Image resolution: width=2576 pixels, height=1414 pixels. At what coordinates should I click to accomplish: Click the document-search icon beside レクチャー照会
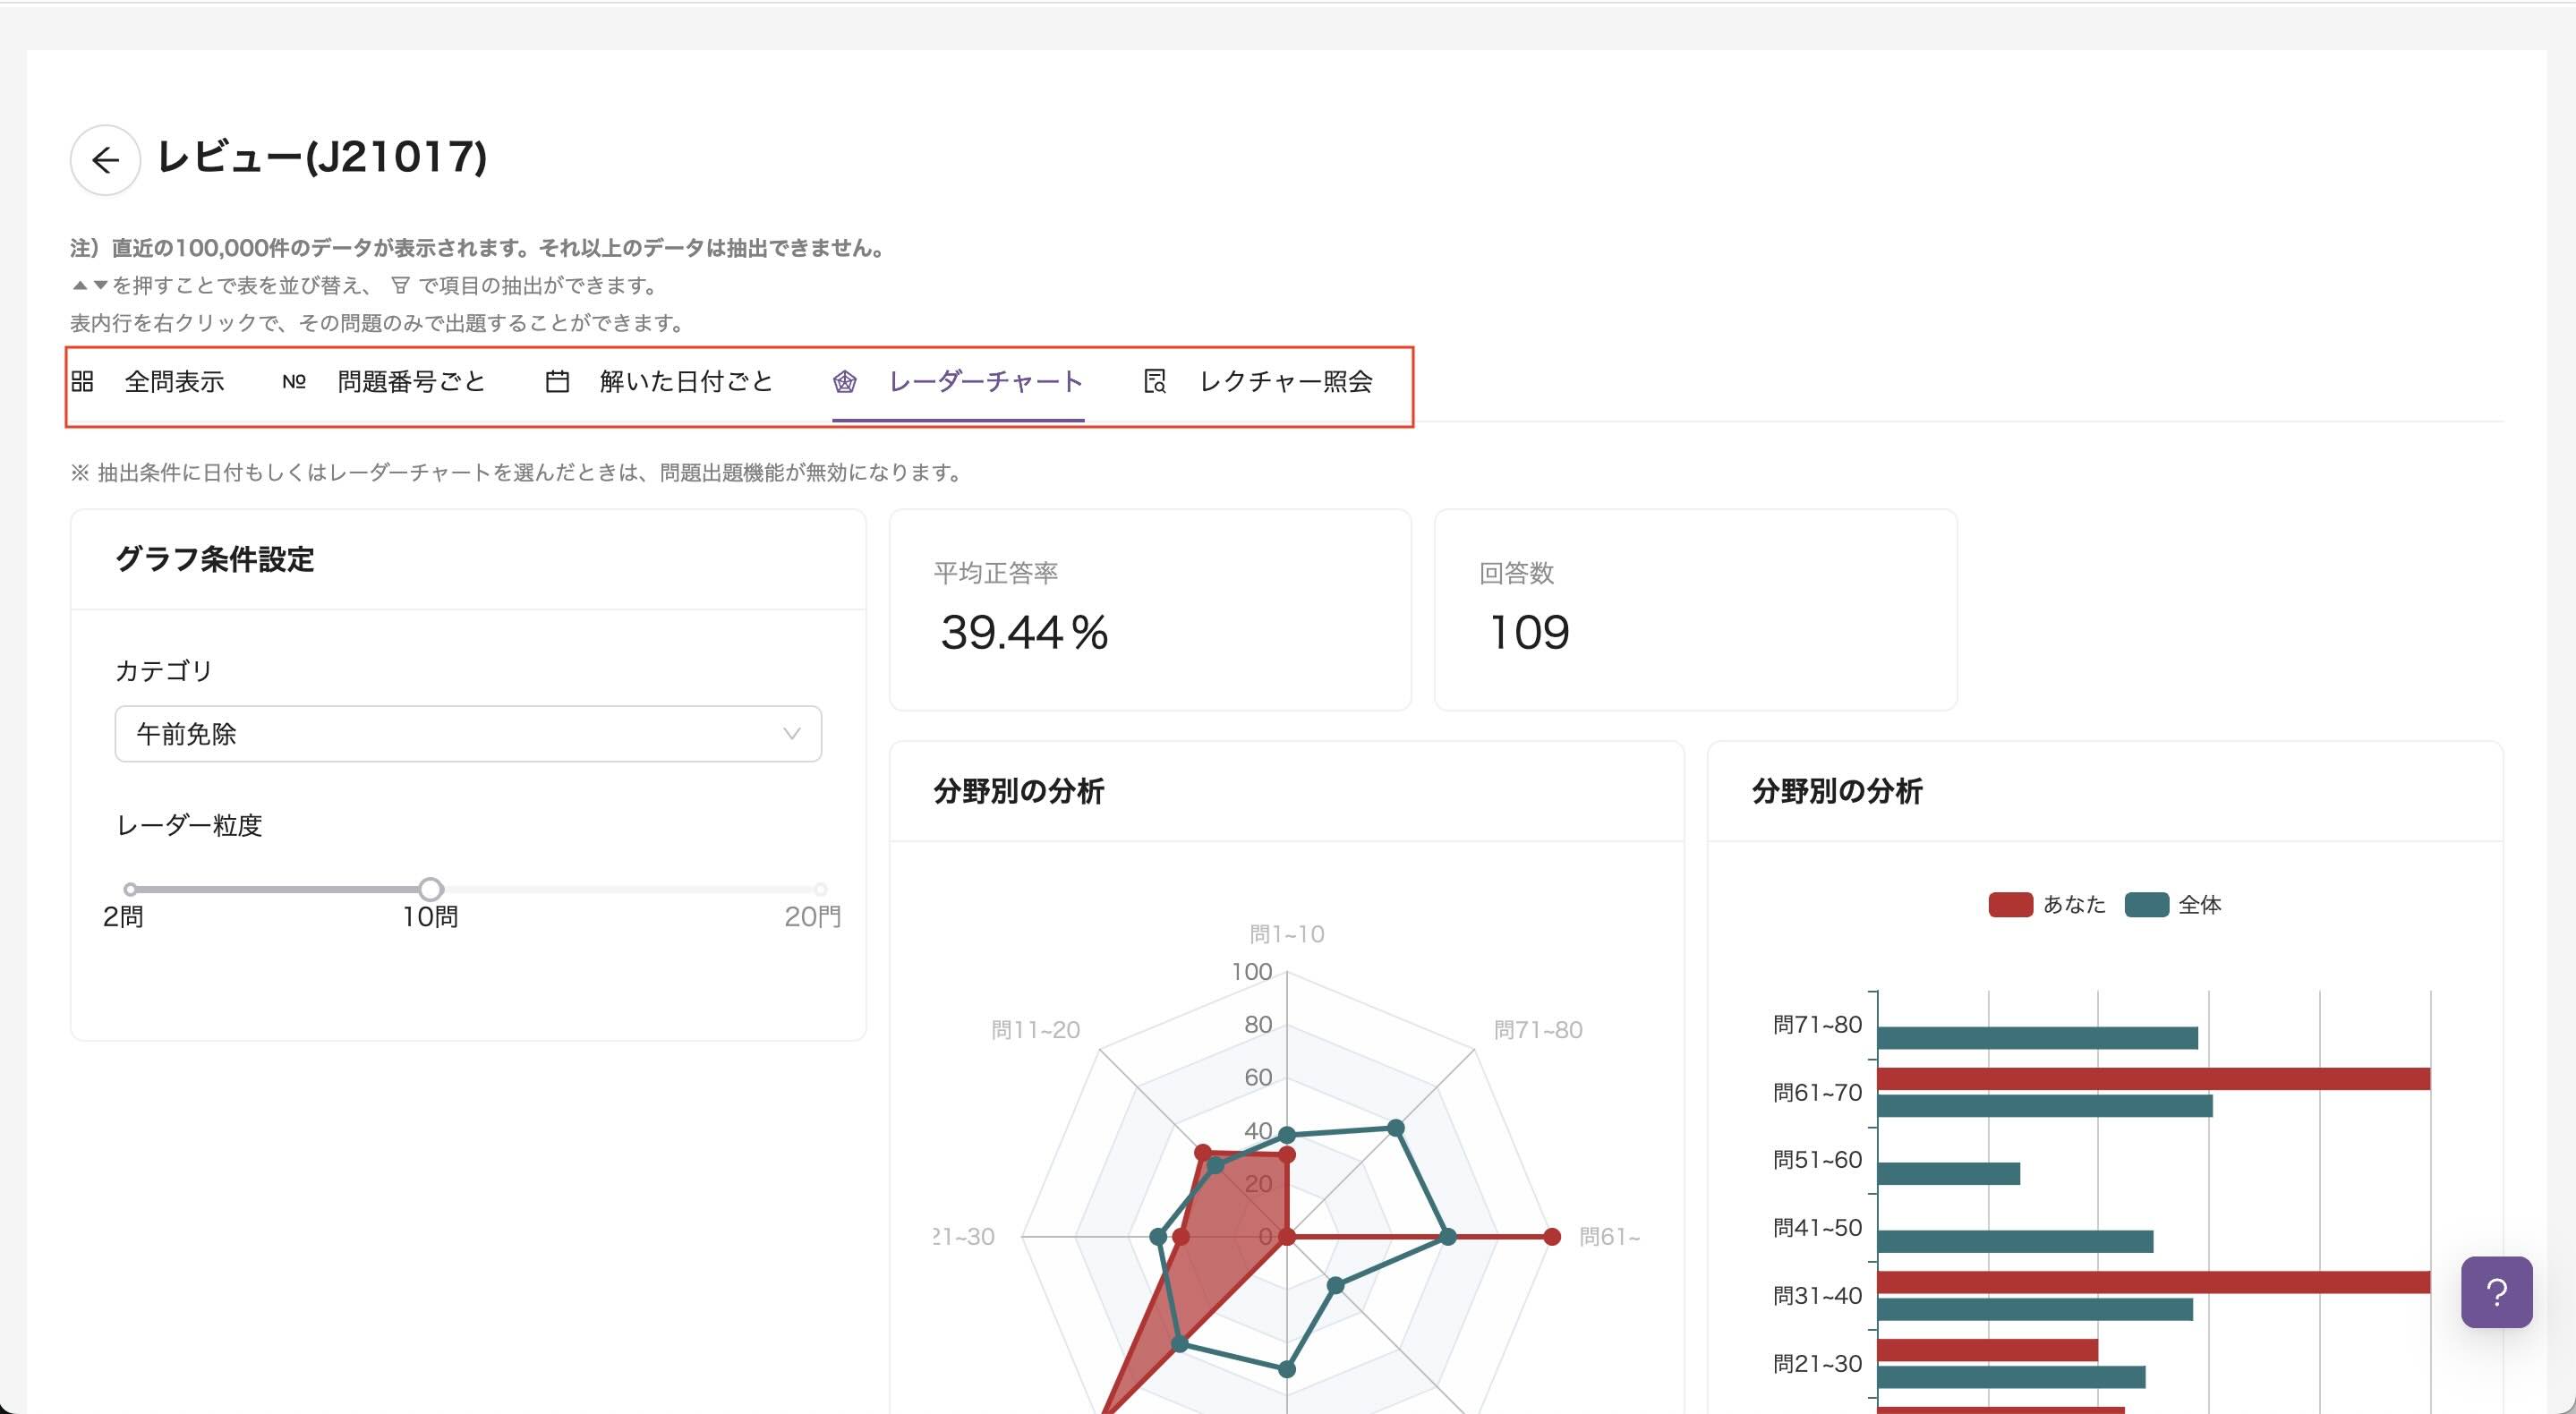1155,382
